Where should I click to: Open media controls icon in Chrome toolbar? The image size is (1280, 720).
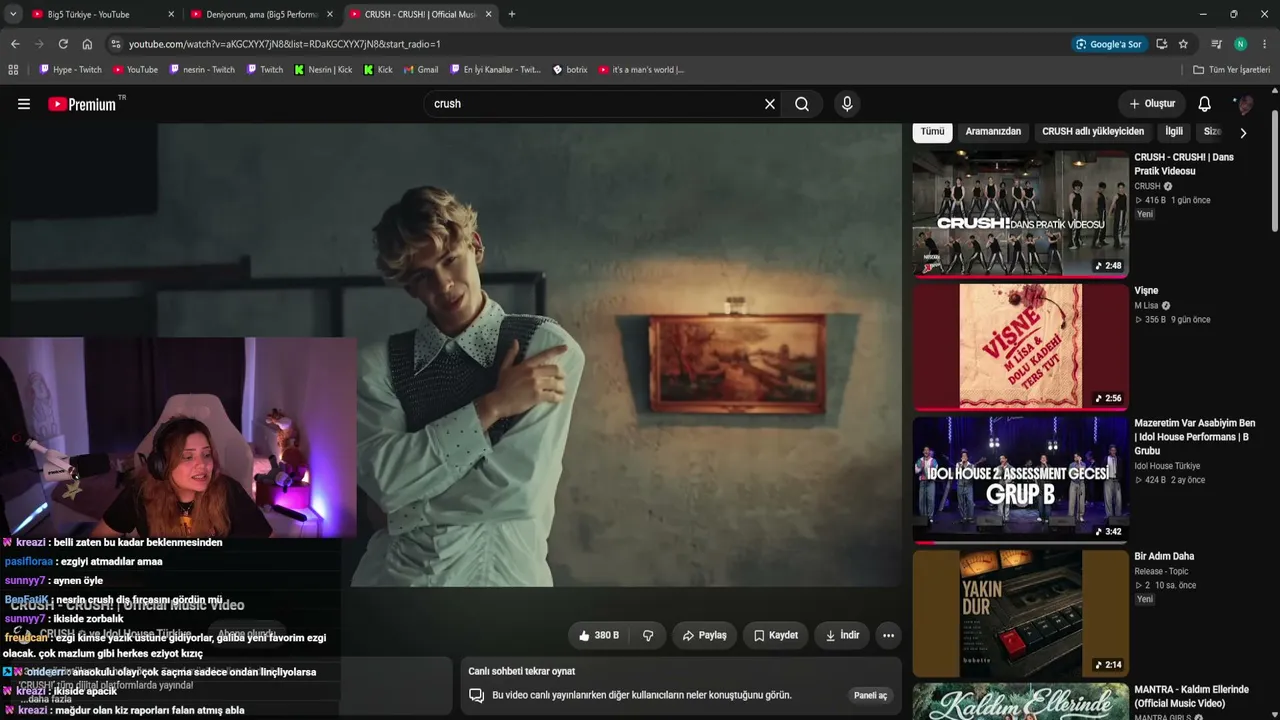(1216, 44)
